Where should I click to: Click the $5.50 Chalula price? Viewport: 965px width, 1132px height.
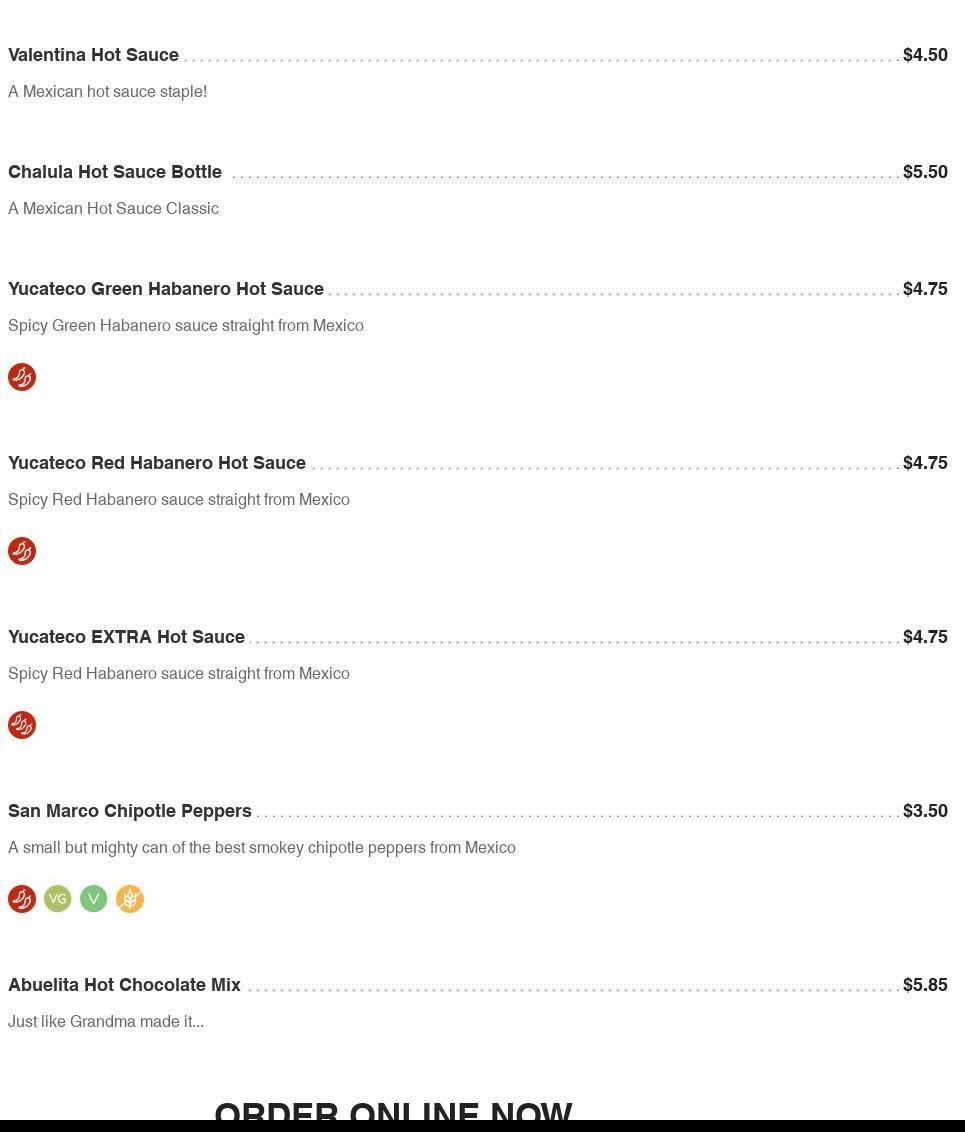pos(925,172)
